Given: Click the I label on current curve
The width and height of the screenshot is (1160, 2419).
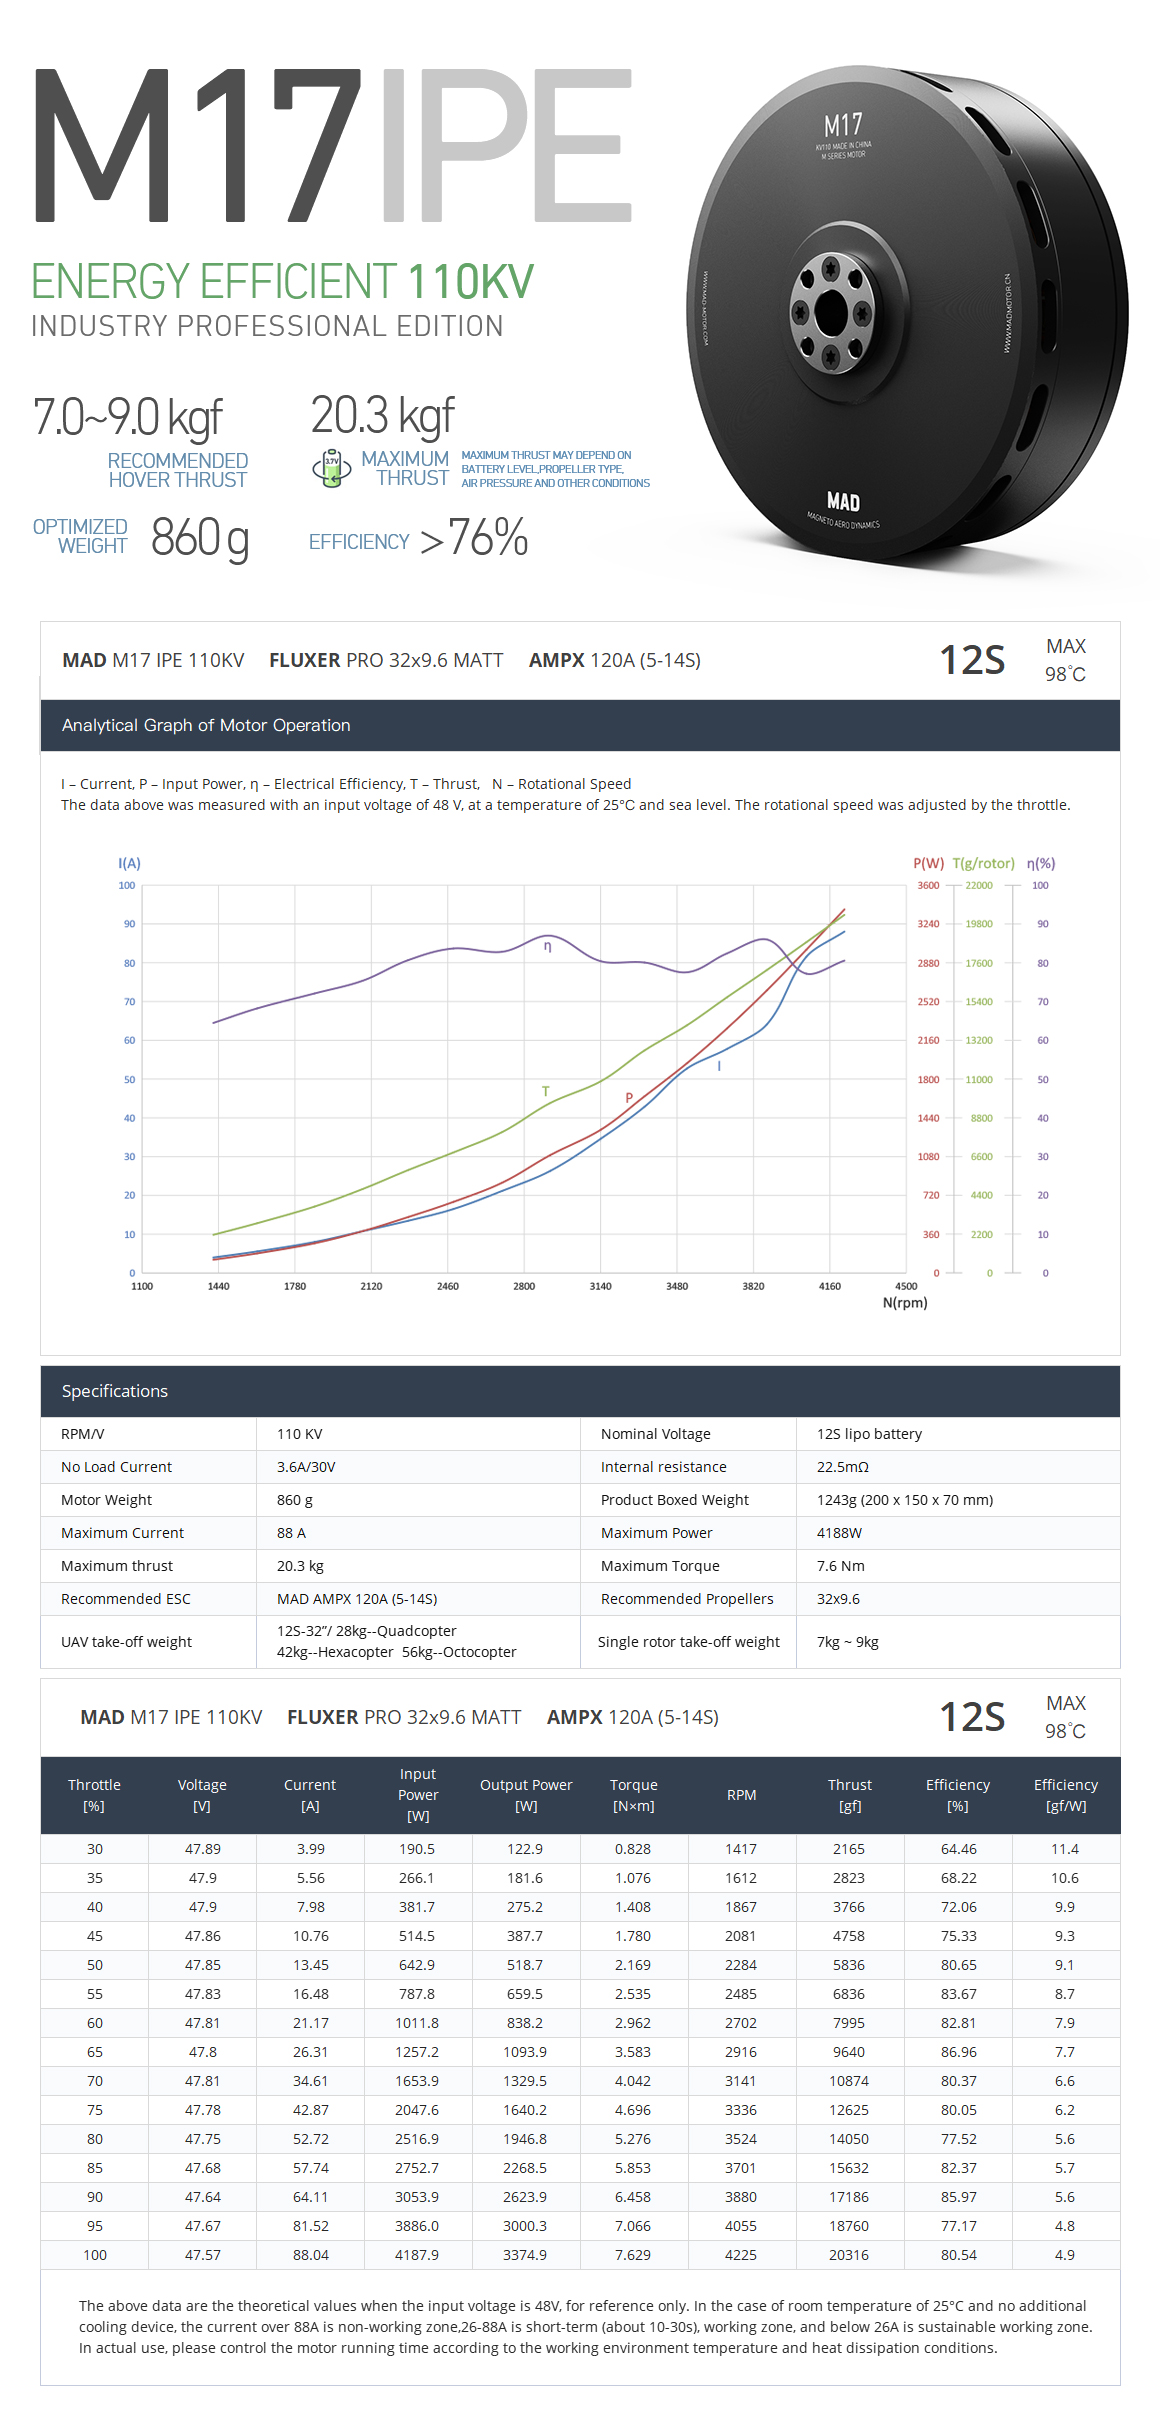Looking at the screenshot, I should 719,1067.
